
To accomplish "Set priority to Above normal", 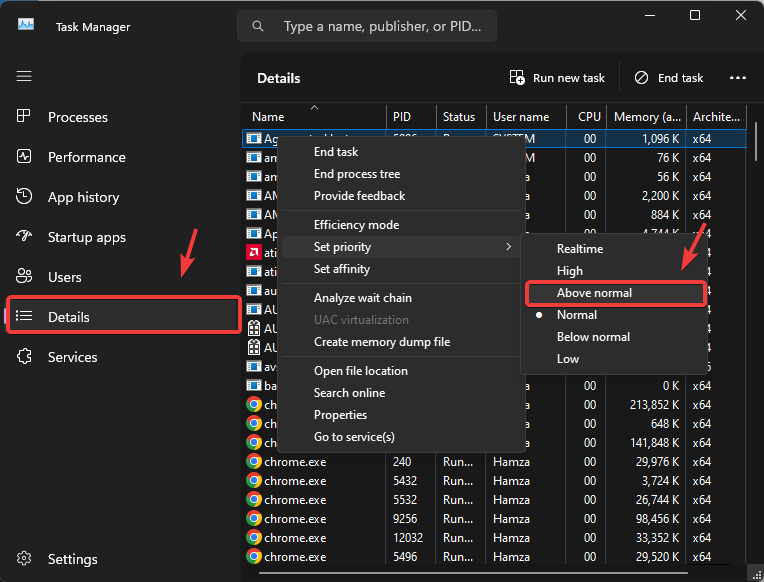I will click(594, 293).
